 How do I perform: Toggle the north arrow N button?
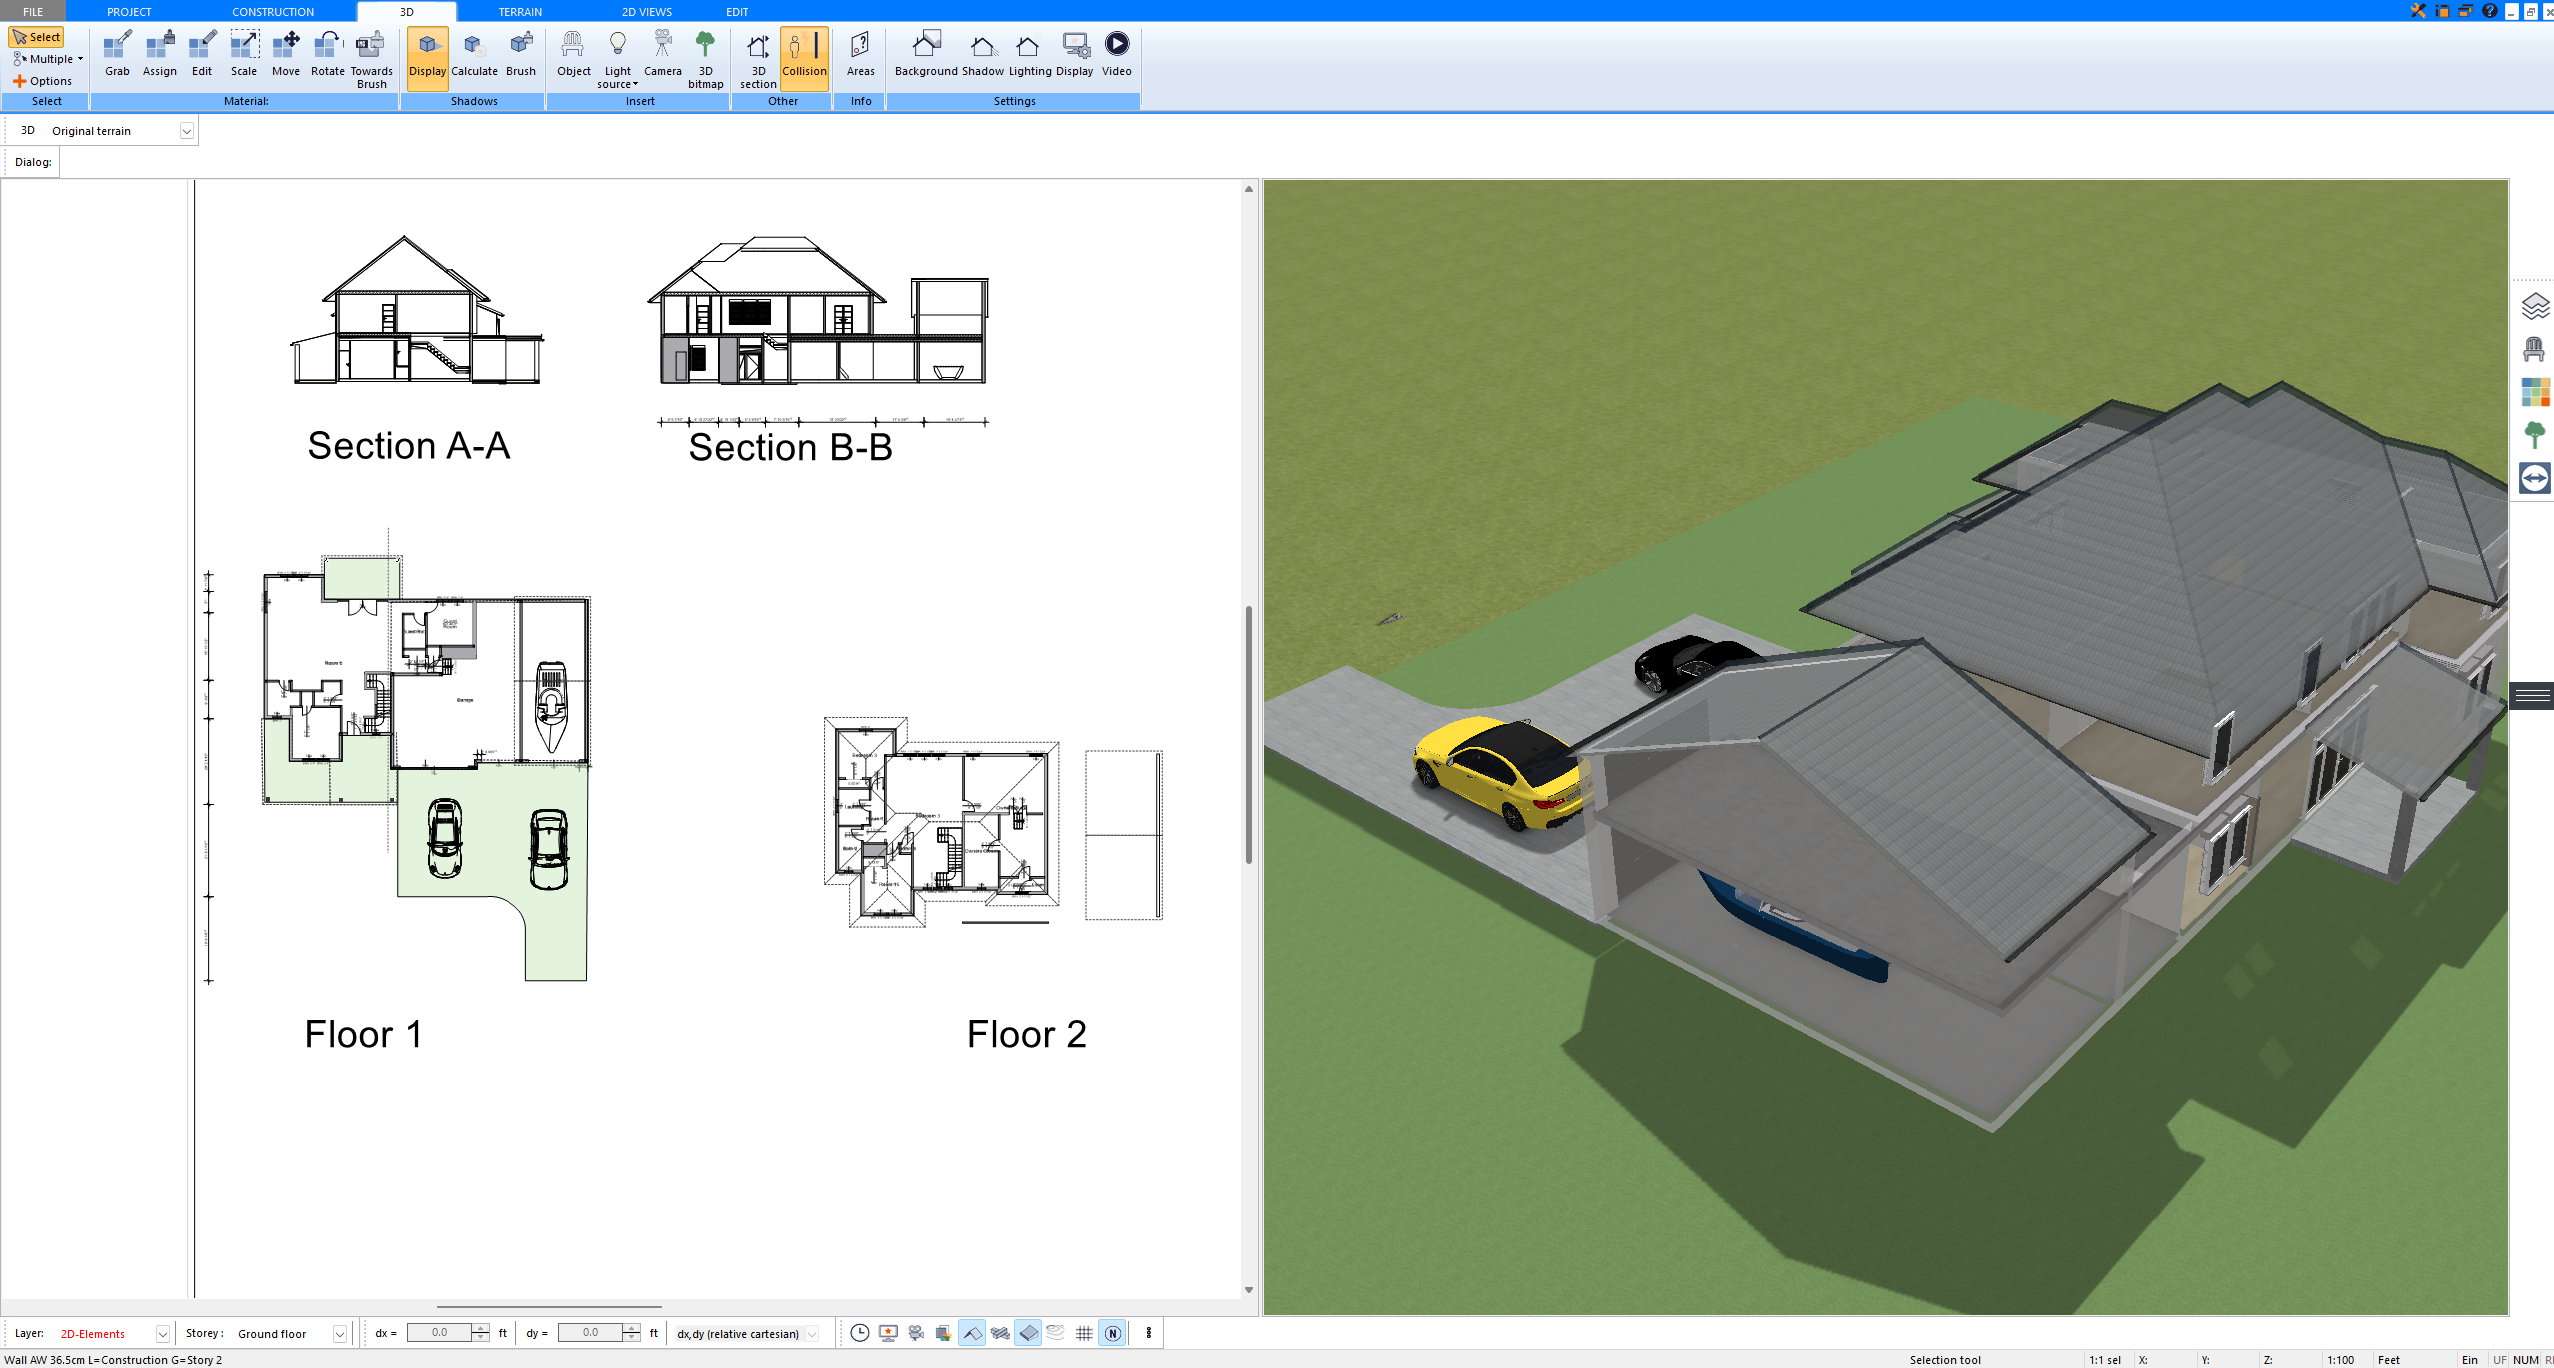click(x=1112, y=1332)
